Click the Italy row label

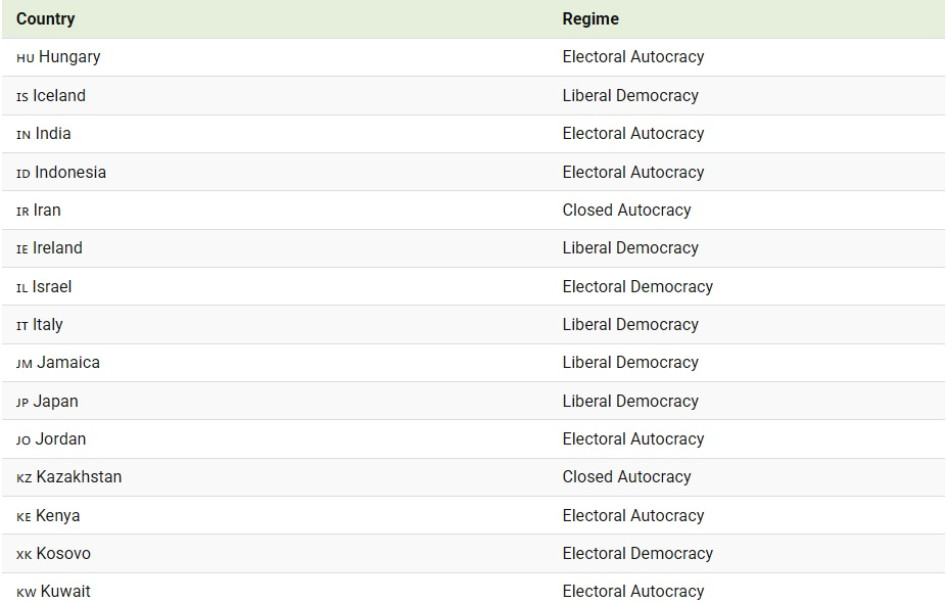tap(50, 325)
